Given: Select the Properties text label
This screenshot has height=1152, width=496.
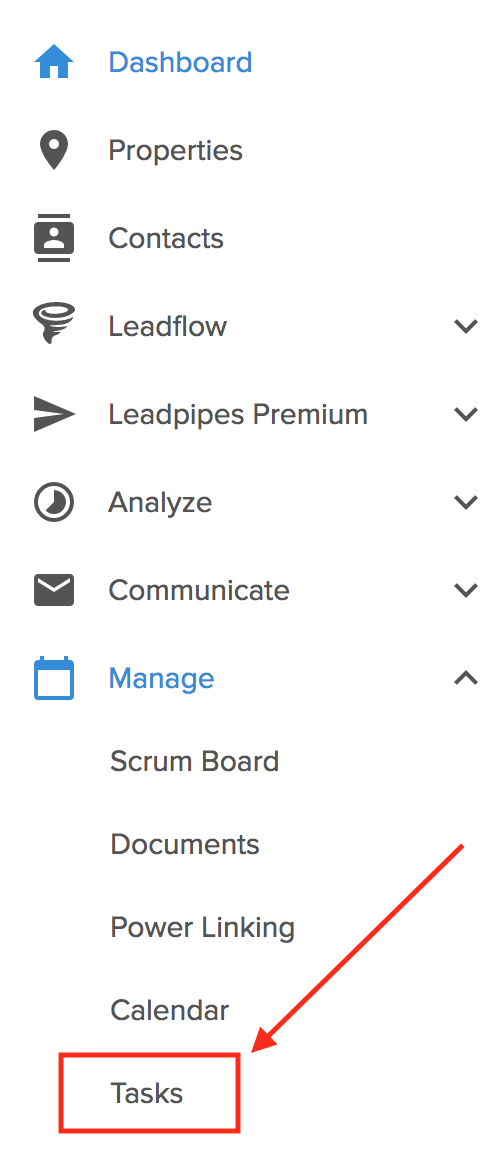Looking at the screenshot, I should [x=175, y=151].
